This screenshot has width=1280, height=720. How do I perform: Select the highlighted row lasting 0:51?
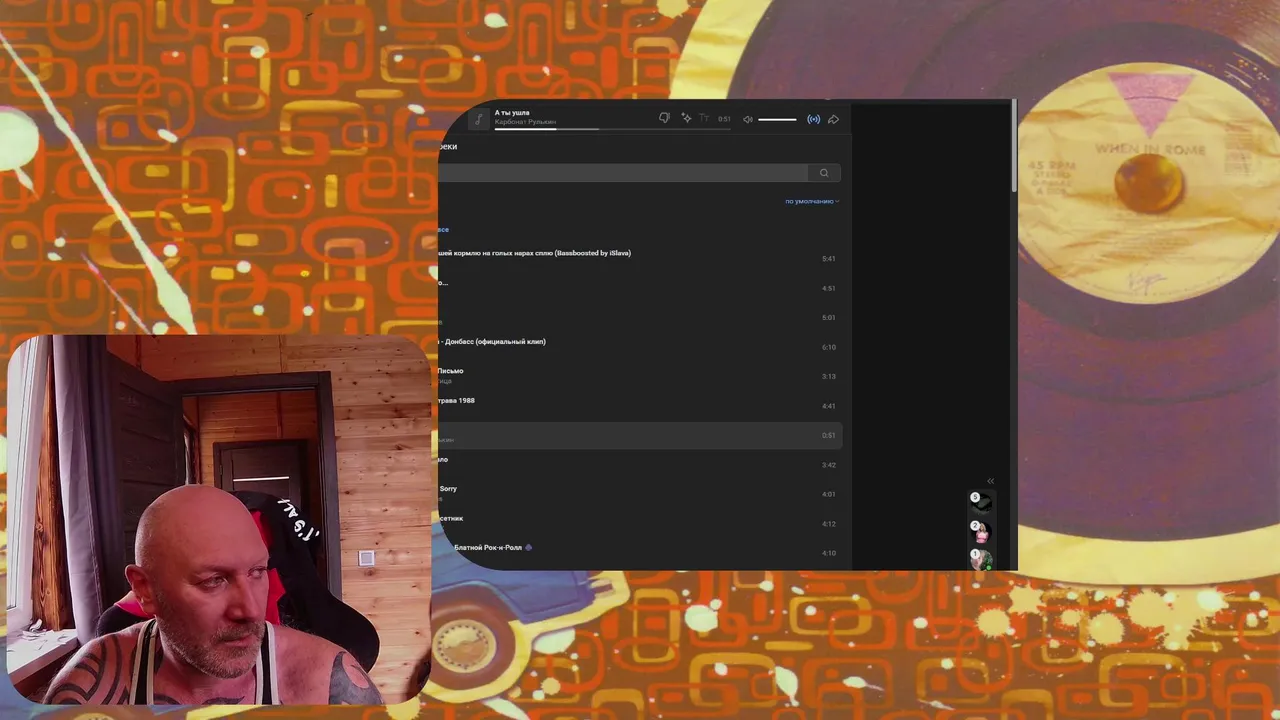640,435
